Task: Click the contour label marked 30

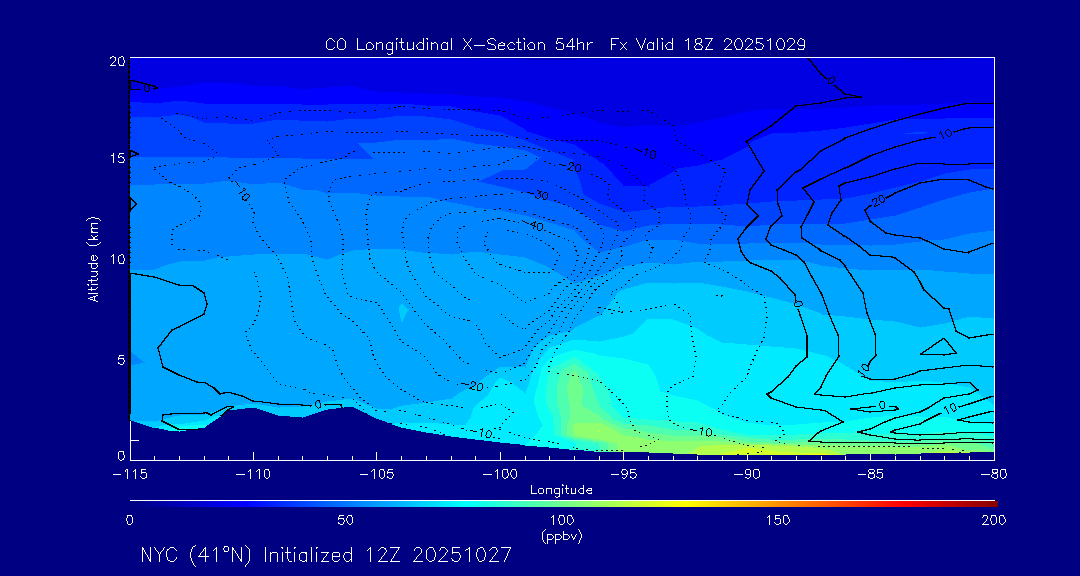Action: pyautogui.click(x=541, y=195)
